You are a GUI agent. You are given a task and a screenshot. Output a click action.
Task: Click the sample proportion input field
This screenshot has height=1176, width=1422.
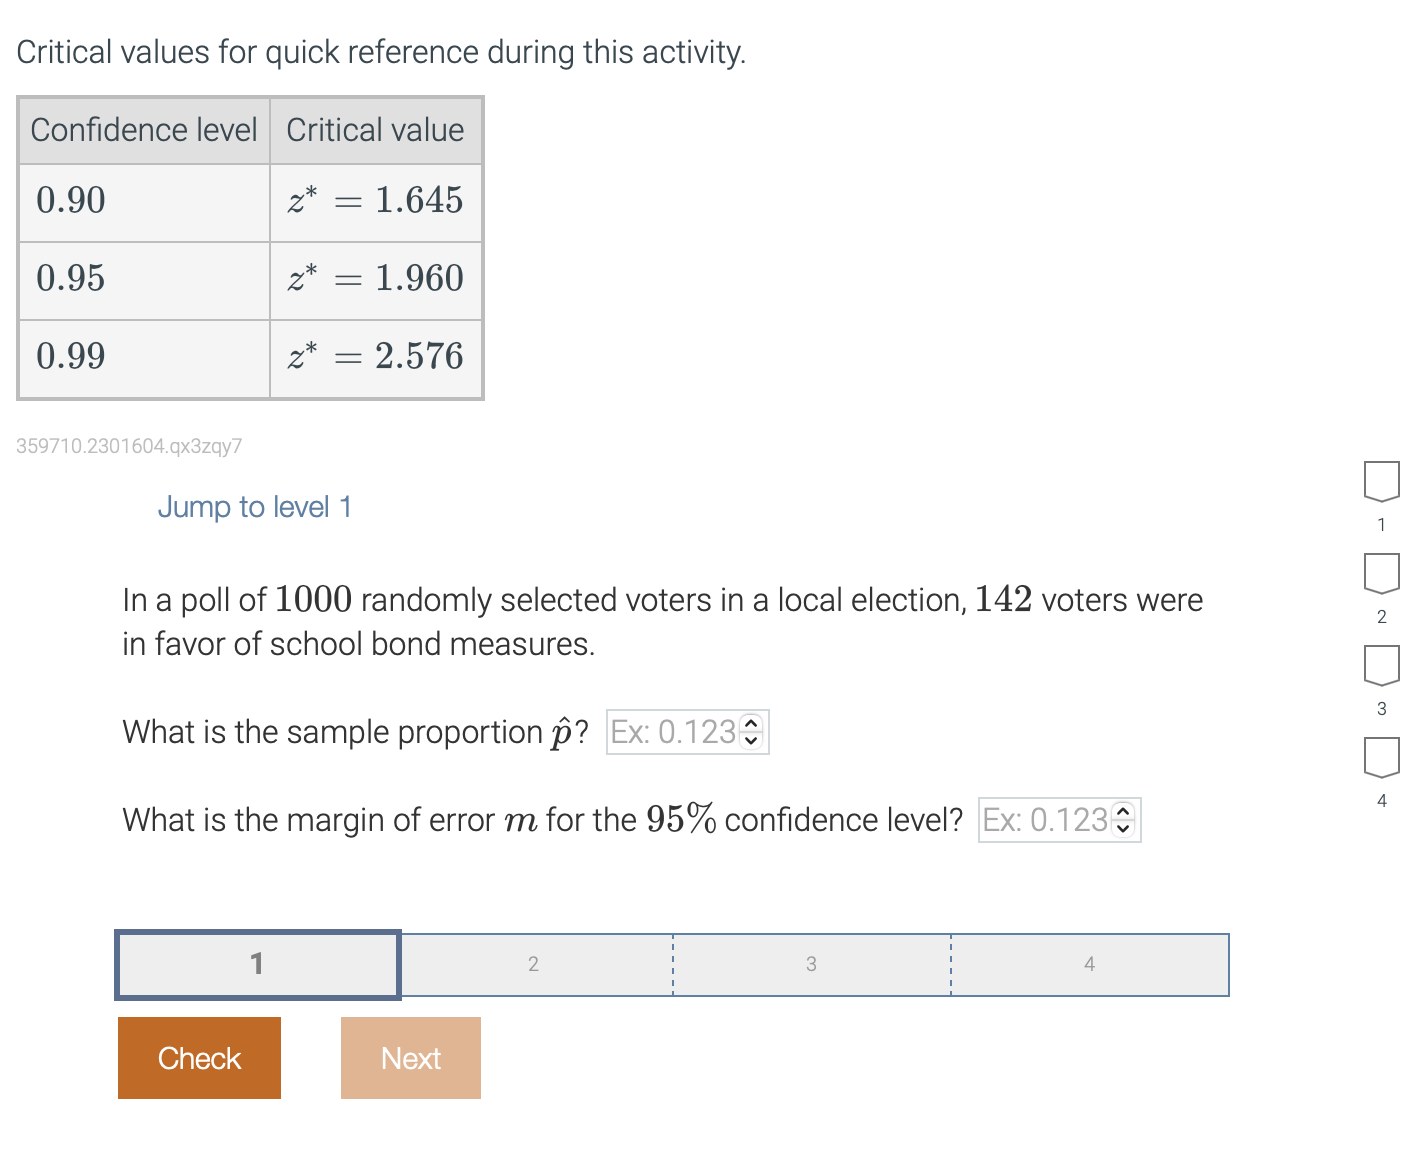670,731
